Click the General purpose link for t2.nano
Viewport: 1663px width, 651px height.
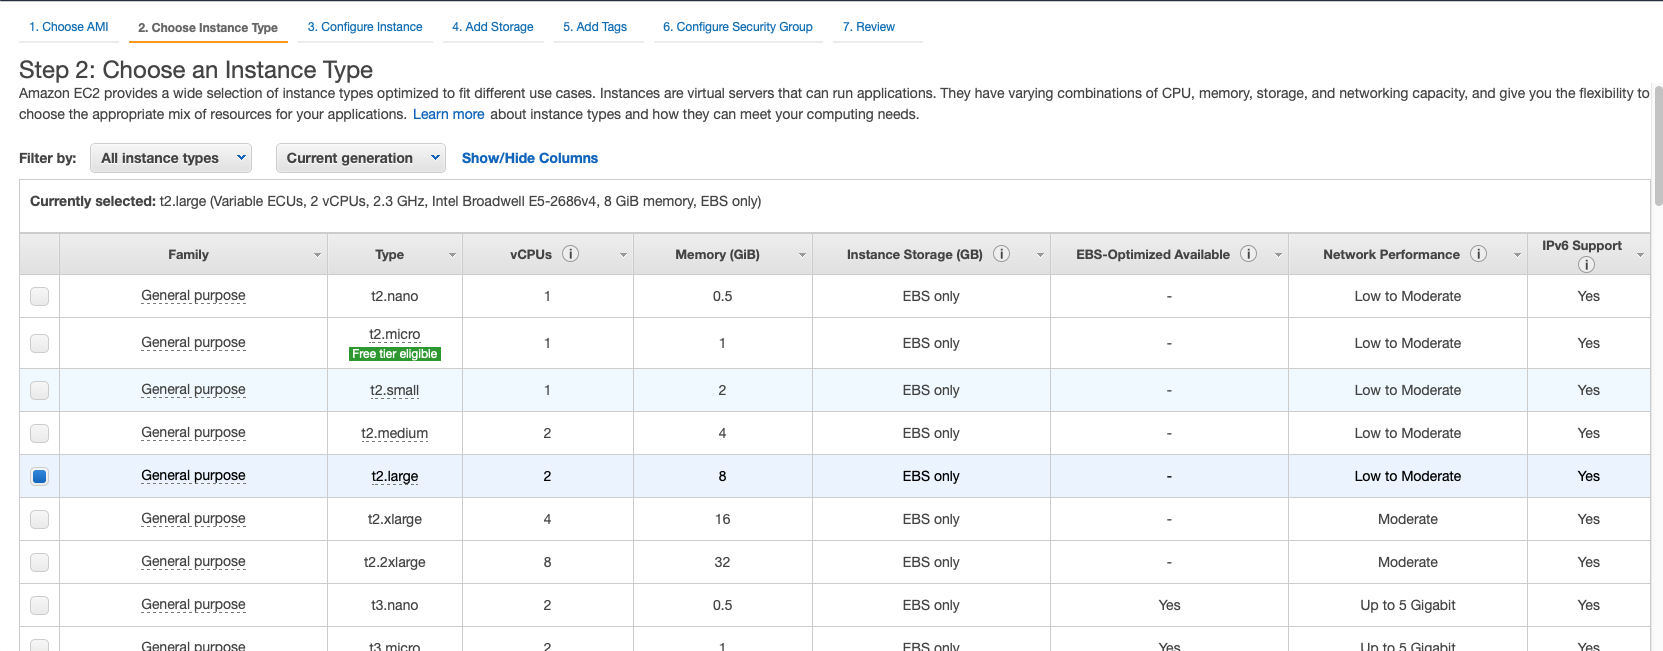point(193,296)
